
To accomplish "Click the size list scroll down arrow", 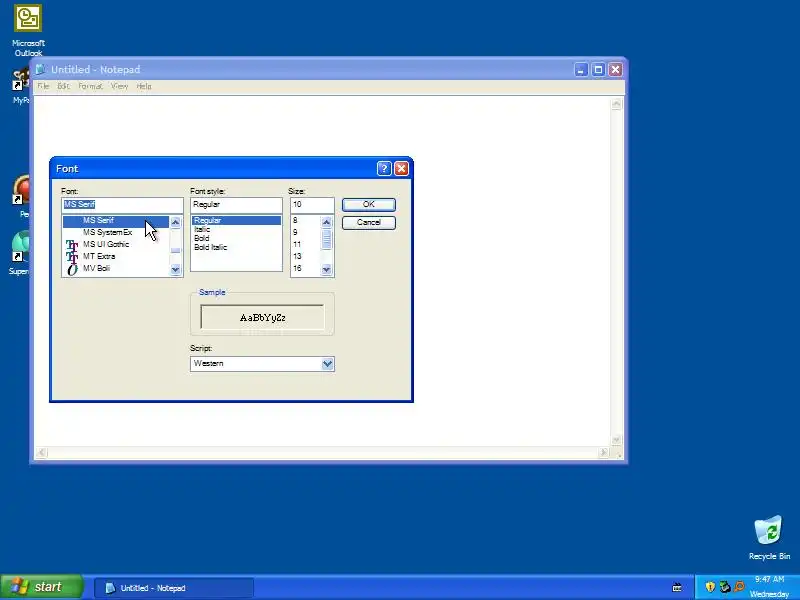I will (x=327, y=269).
